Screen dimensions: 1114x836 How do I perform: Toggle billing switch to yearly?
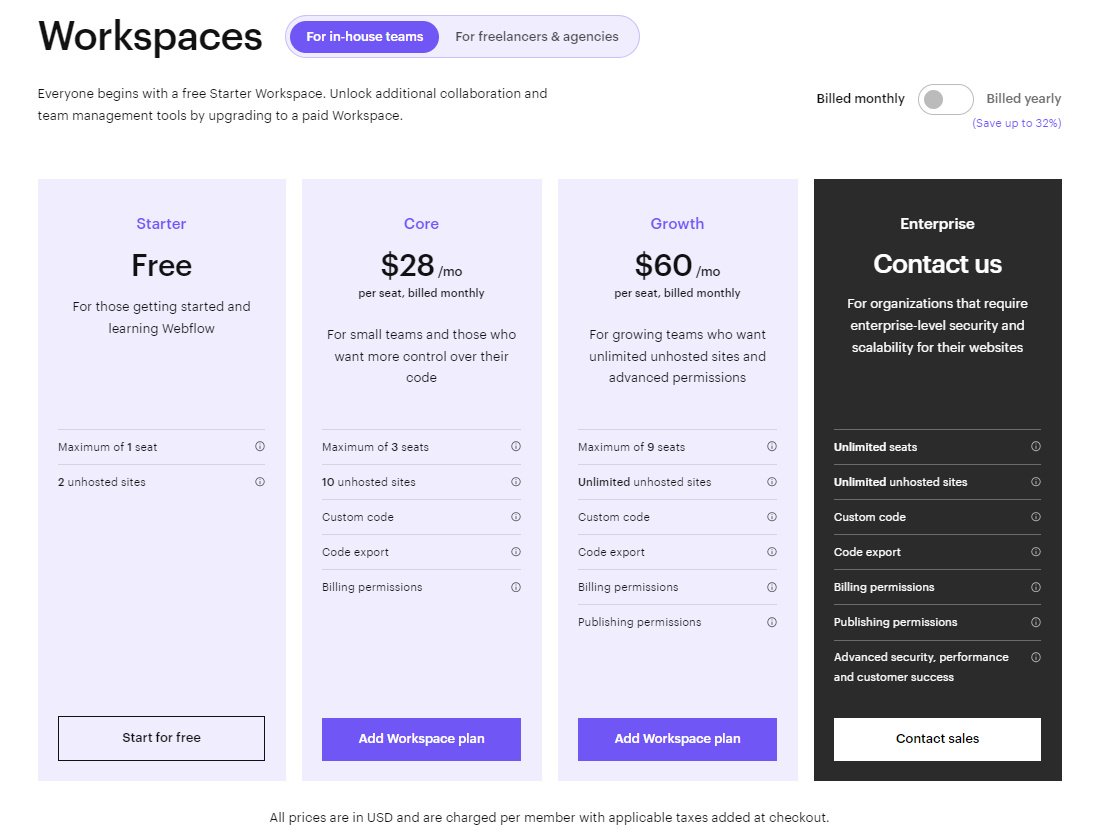pyautogui.click(x=946, y=99)
